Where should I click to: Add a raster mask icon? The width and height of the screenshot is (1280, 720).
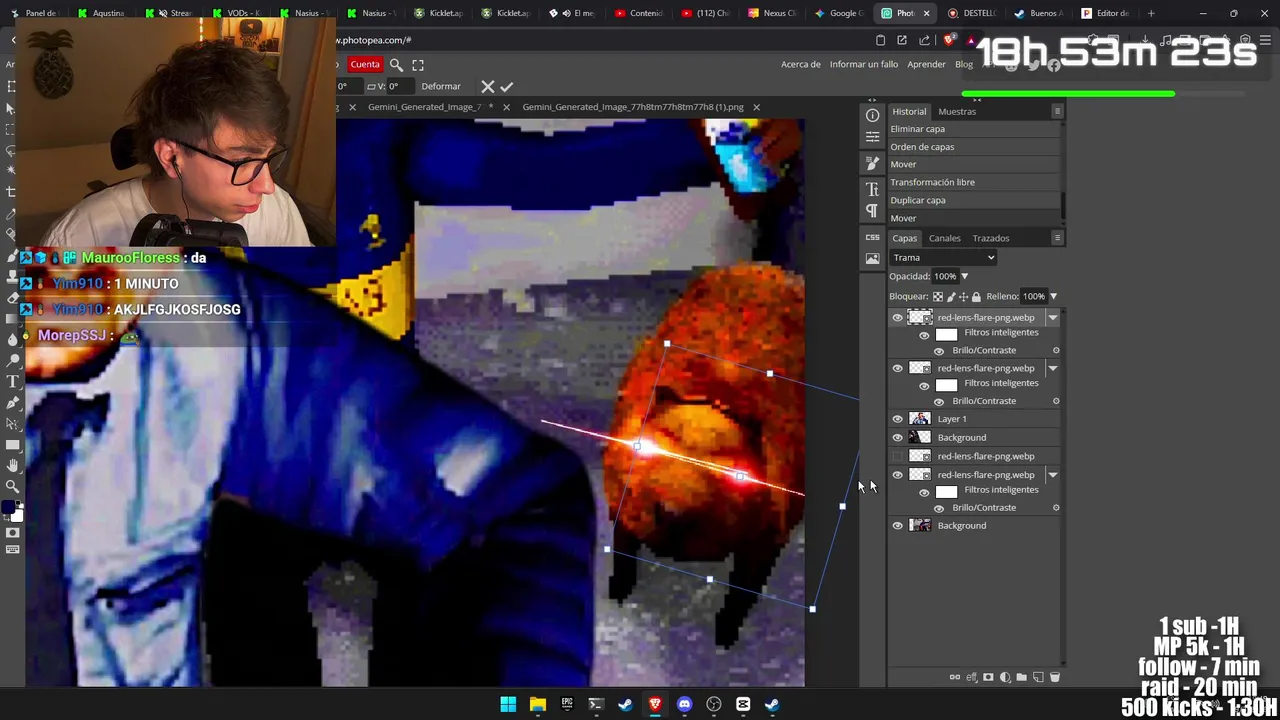pyautogui.click(x=988, y=677)
